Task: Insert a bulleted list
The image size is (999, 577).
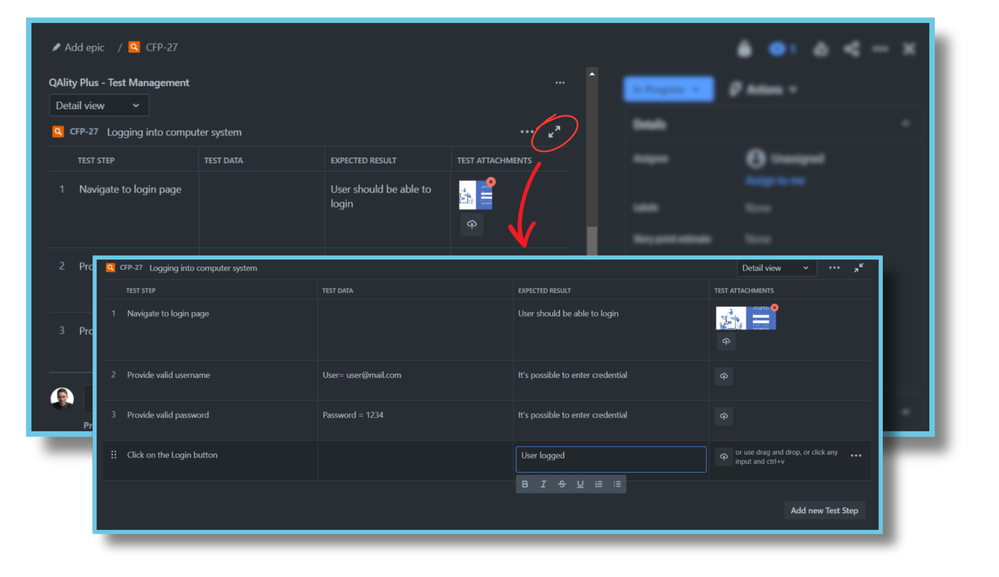Action: [617, 484]
